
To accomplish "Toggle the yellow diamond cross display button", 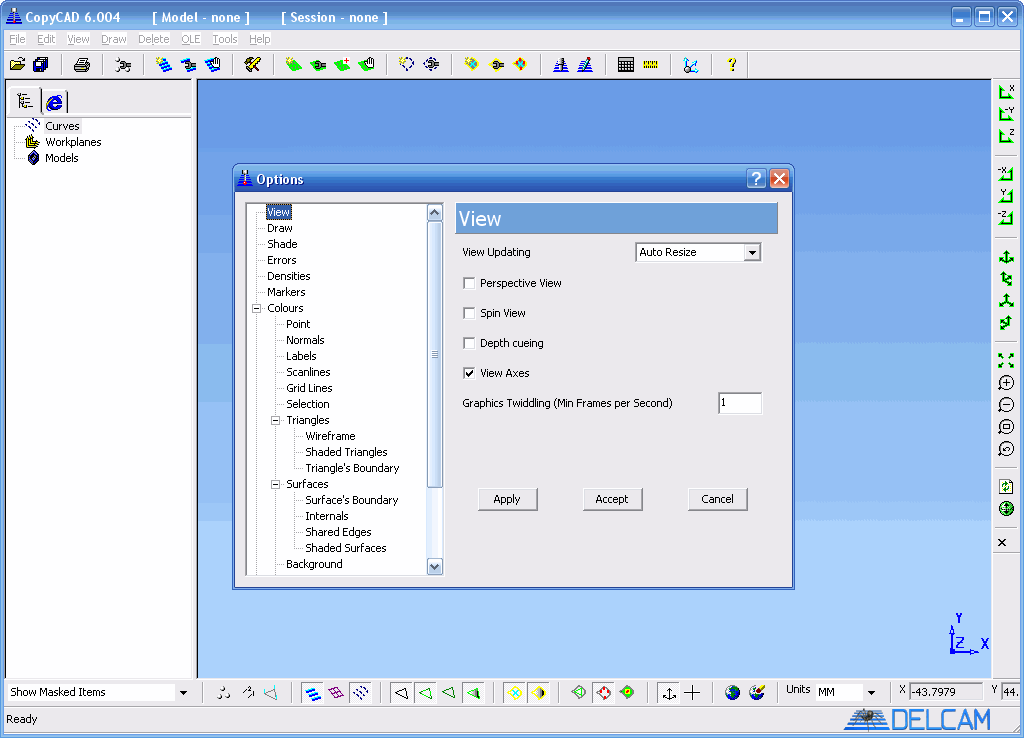I will pos(515,693).
